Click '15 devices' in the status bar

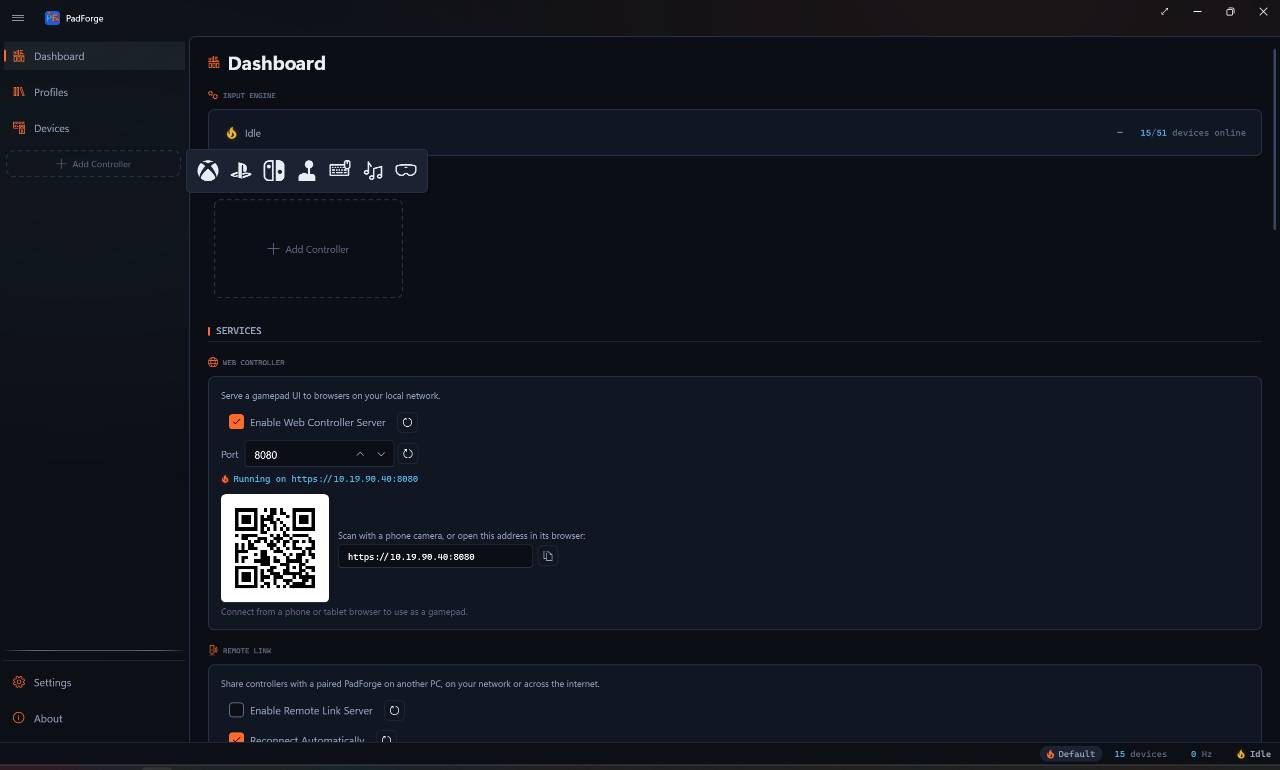pyautogui.click(x=1141, y=754)
